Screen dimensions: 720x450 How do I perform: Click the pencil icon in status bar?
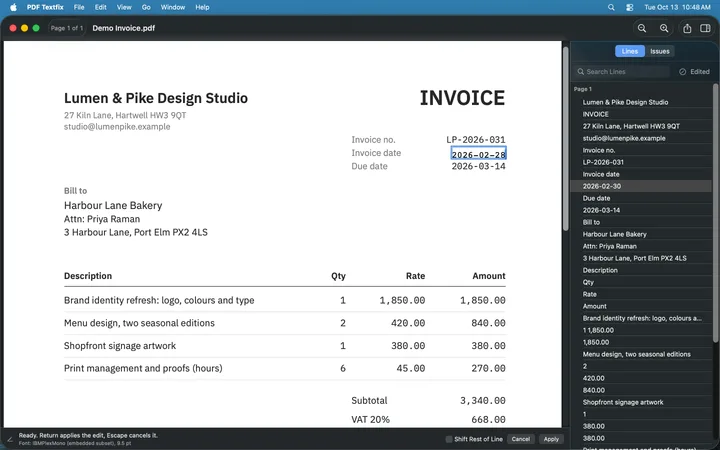[x=10, y=439]
